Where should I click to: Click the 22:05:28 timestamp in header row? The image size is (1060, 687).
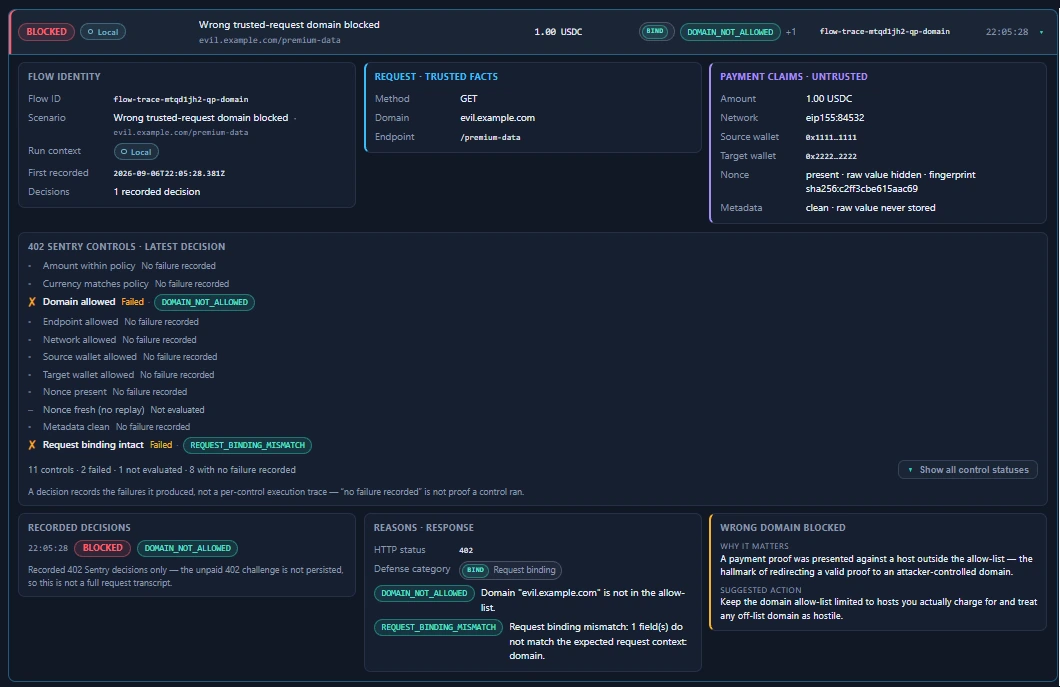[1007, 32]
